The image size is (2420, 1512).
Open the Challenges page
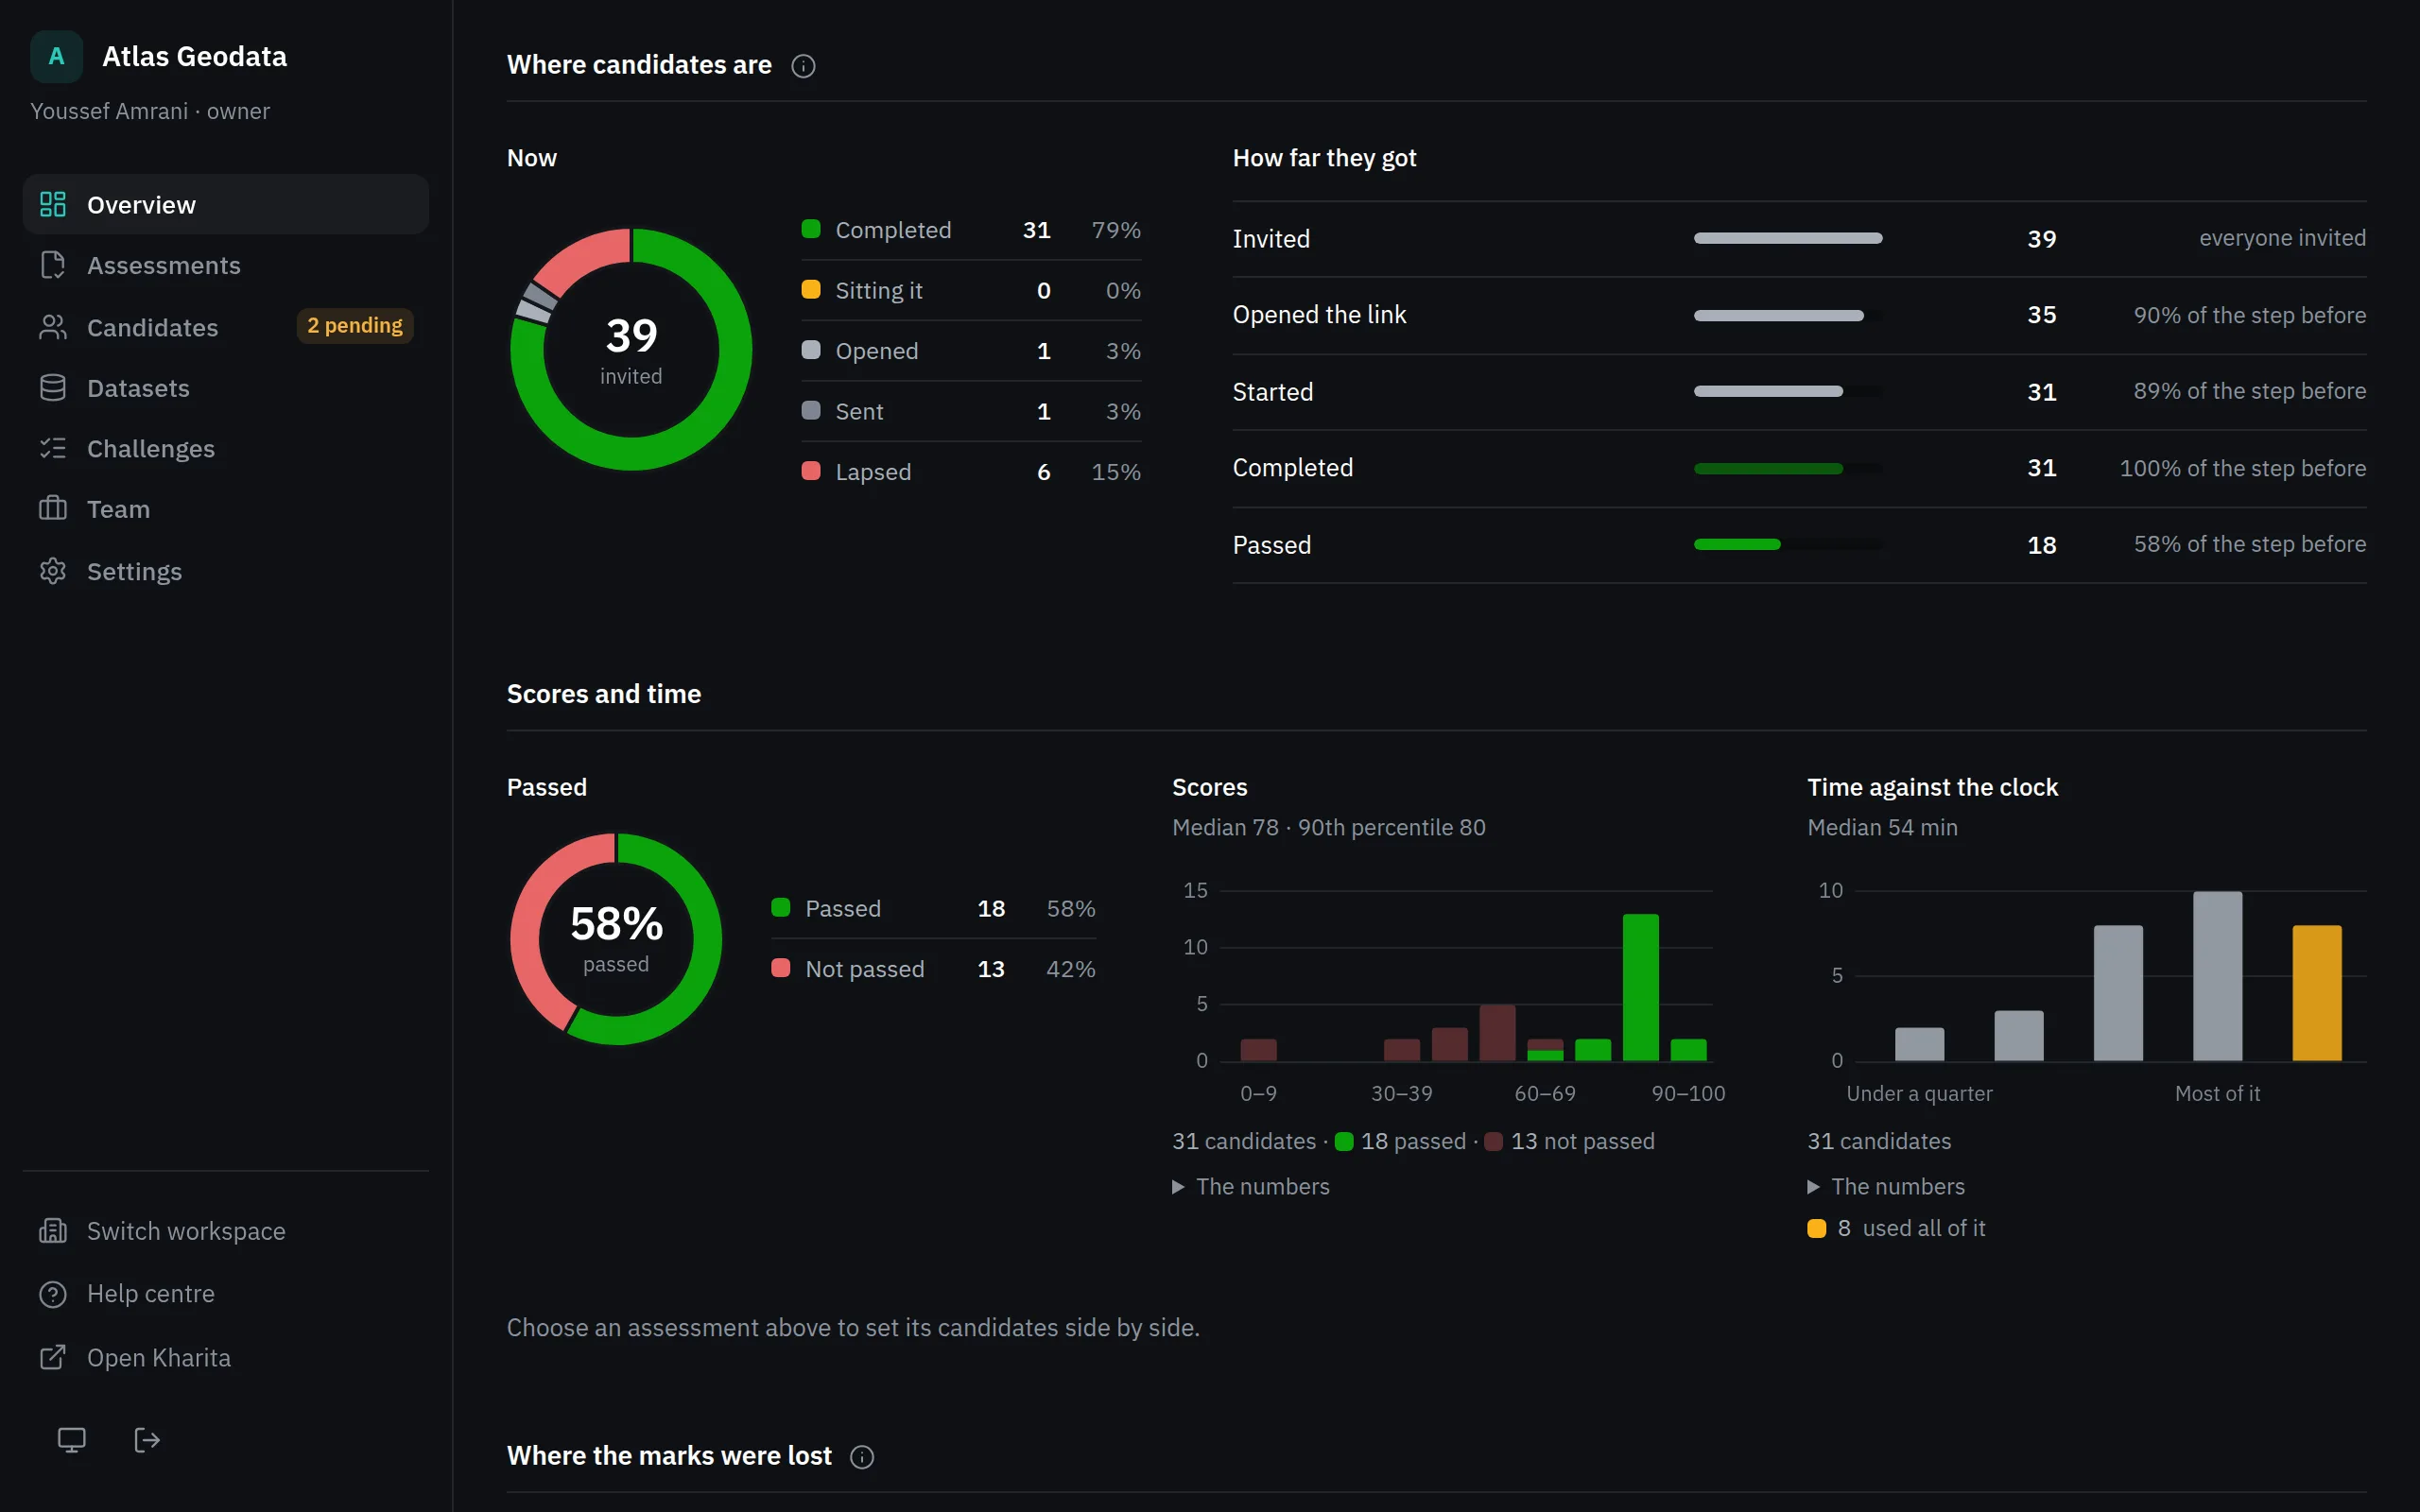click(226, 448)
